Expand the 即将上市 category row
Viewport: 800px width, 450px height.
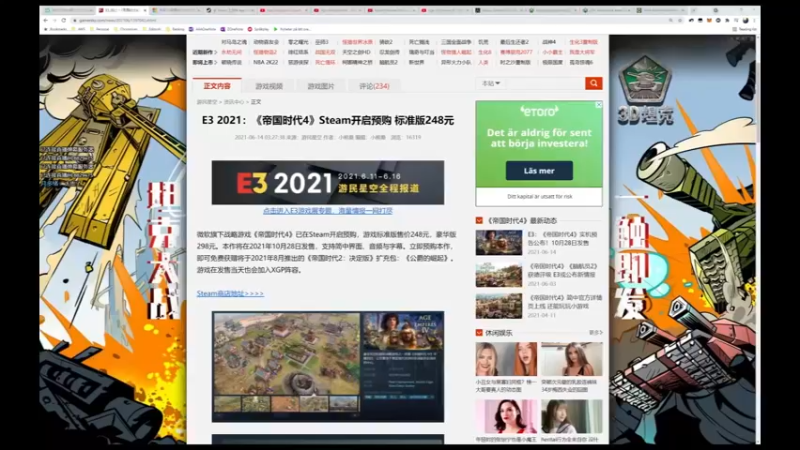click(x=205, y=62)
